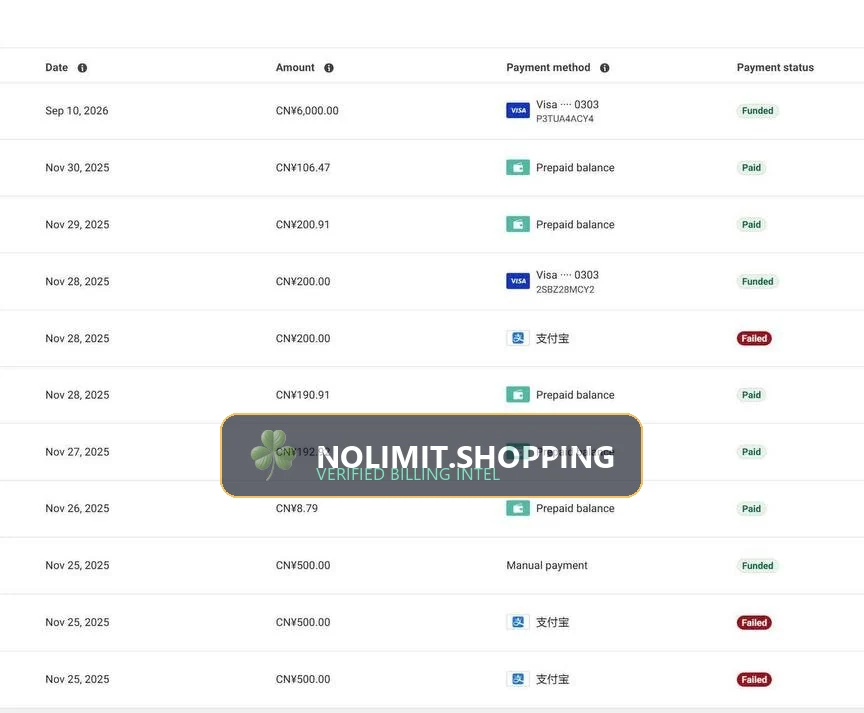Click the Funded badge in the Sep 10, 2026 row
This screenshot has height=713, width=864.
click(757, 111)
